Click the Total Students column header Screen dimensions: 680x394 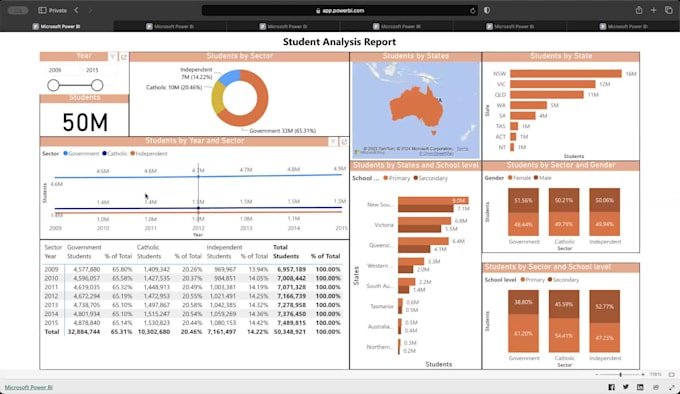[286, 256]
